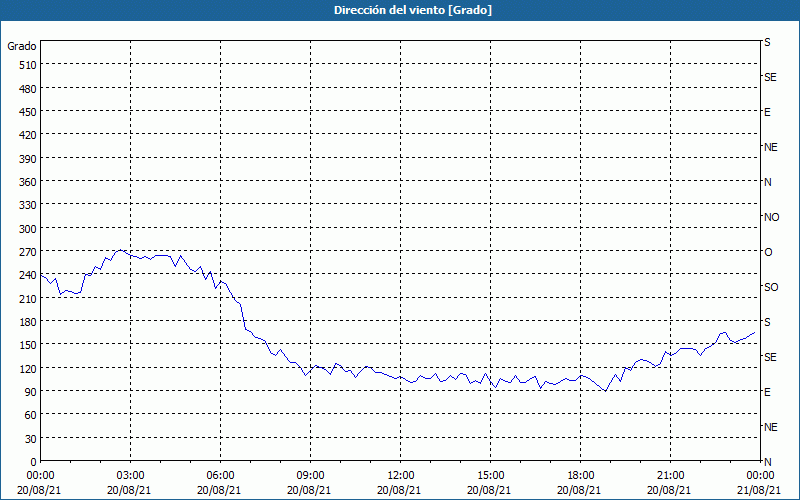Click the 420 y-axis value
The height and width of the screenshot is (500, 800).
click(28, 135)
